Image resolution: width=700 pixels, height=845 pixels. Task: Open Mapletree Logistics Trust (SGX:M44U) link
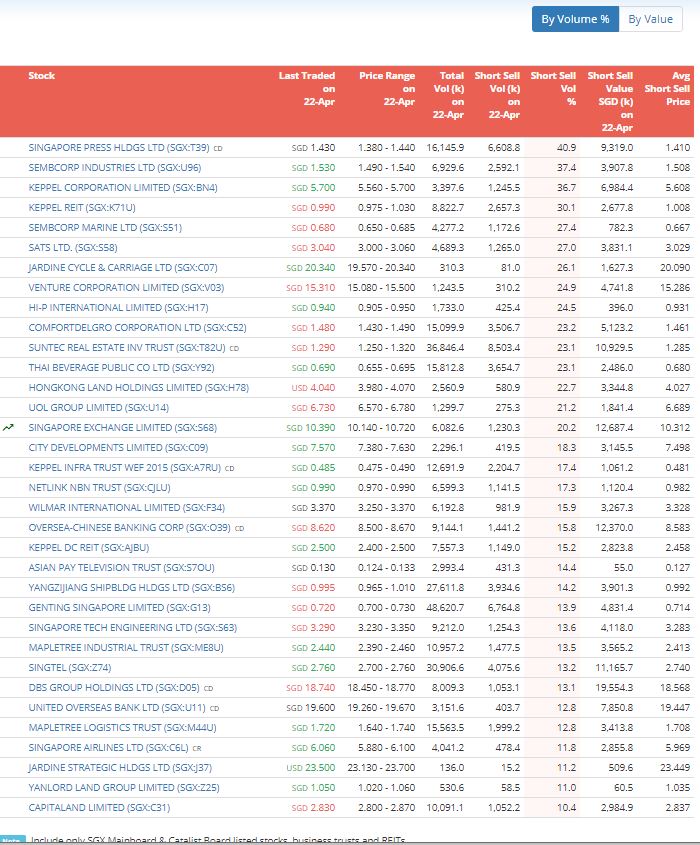coord(122,728)
